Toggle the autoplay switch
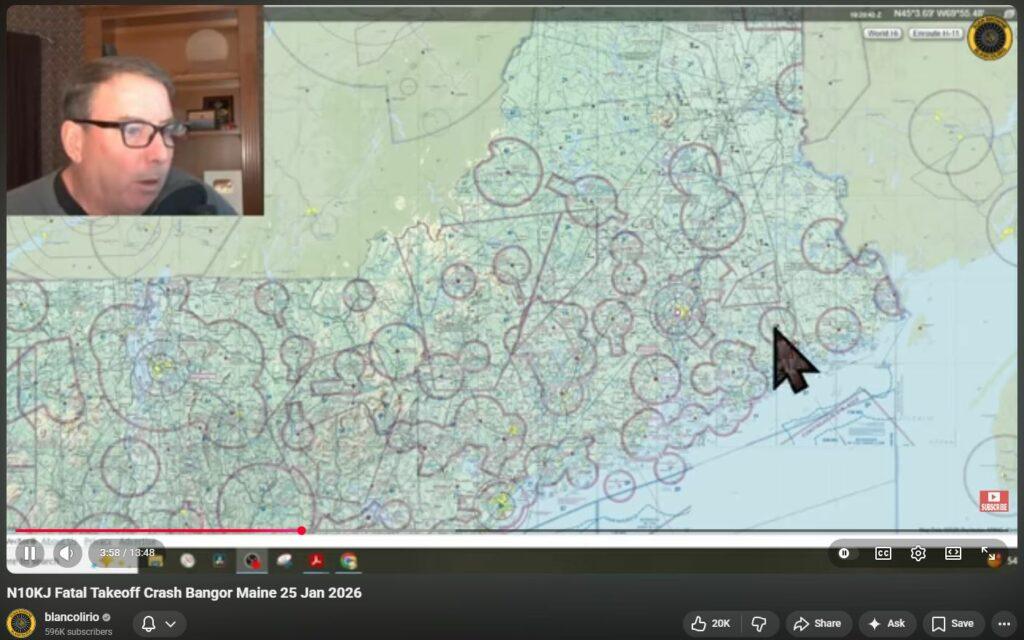Screen dimensions: 1024x640 pos(846,553)
